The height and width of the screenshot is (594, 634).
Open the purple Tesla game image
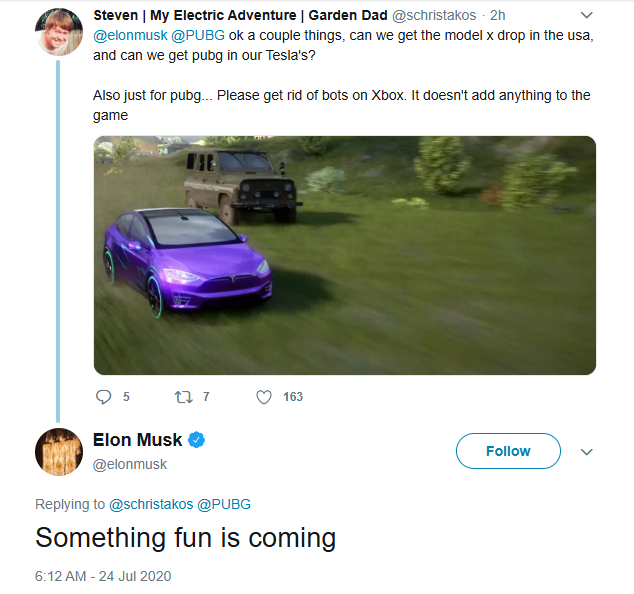click(x=345, y=255)
